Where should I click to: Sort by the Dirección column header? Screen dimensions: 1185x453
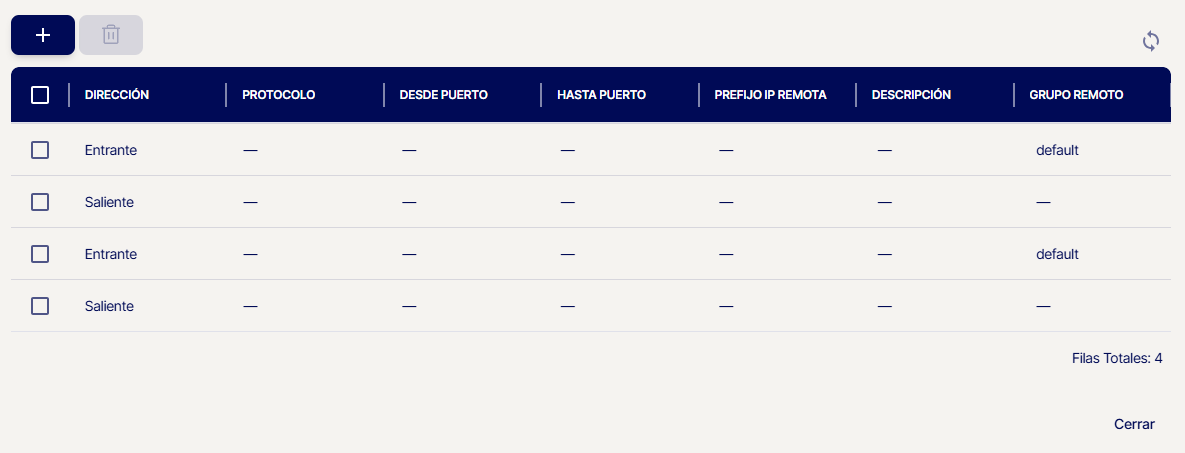tap(117, 95)
